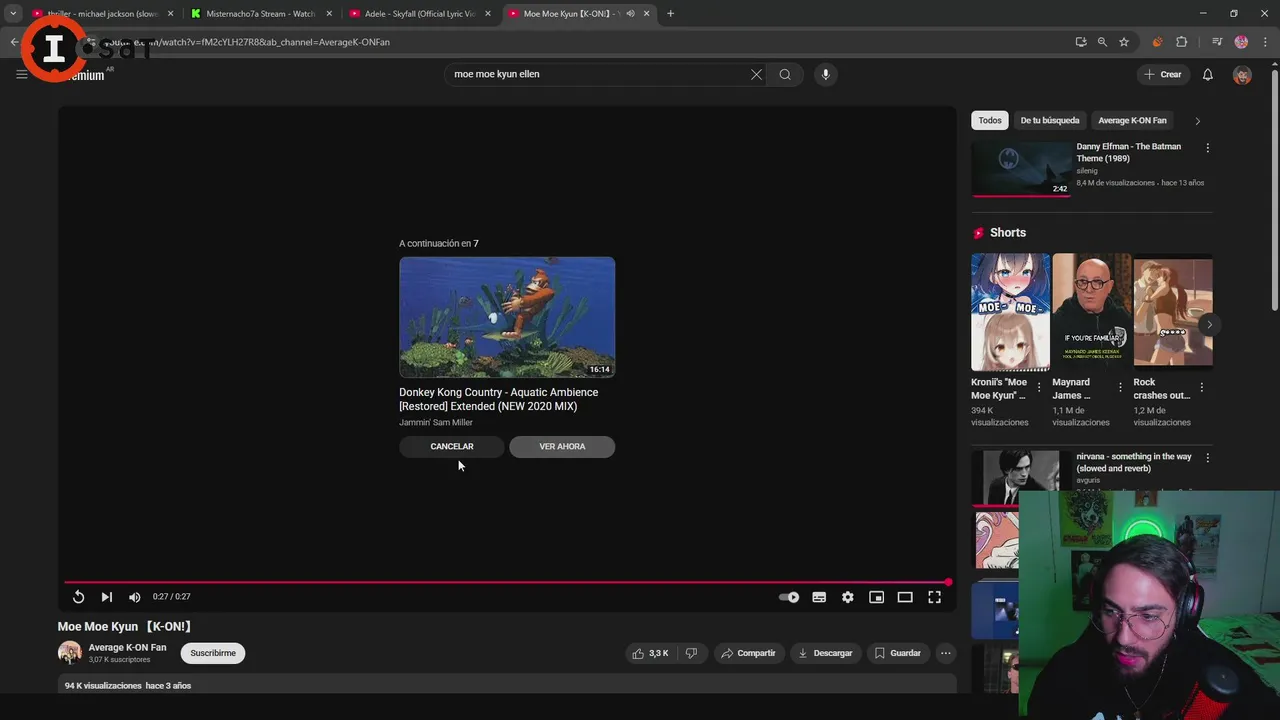Open the media control playlist icon
Image resolution: width=1280 pixels, height=720 pixels.
[x=1217, y=42]
